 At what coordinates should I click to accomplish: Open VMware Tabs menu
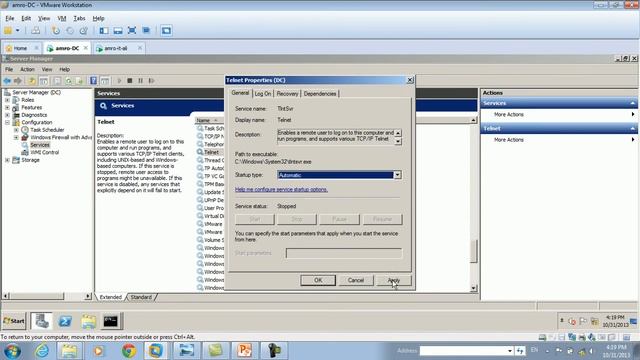pos(79,18)
